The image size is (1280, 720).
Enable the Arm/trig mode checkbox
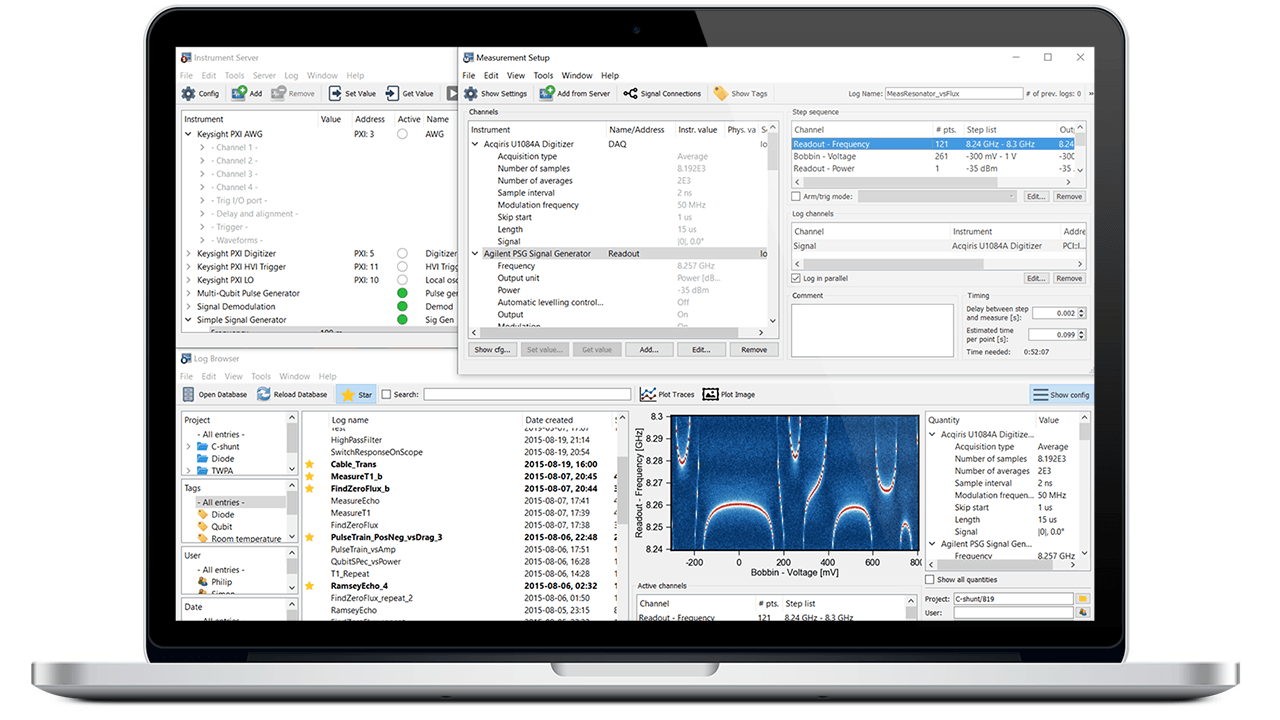(796, 197)
